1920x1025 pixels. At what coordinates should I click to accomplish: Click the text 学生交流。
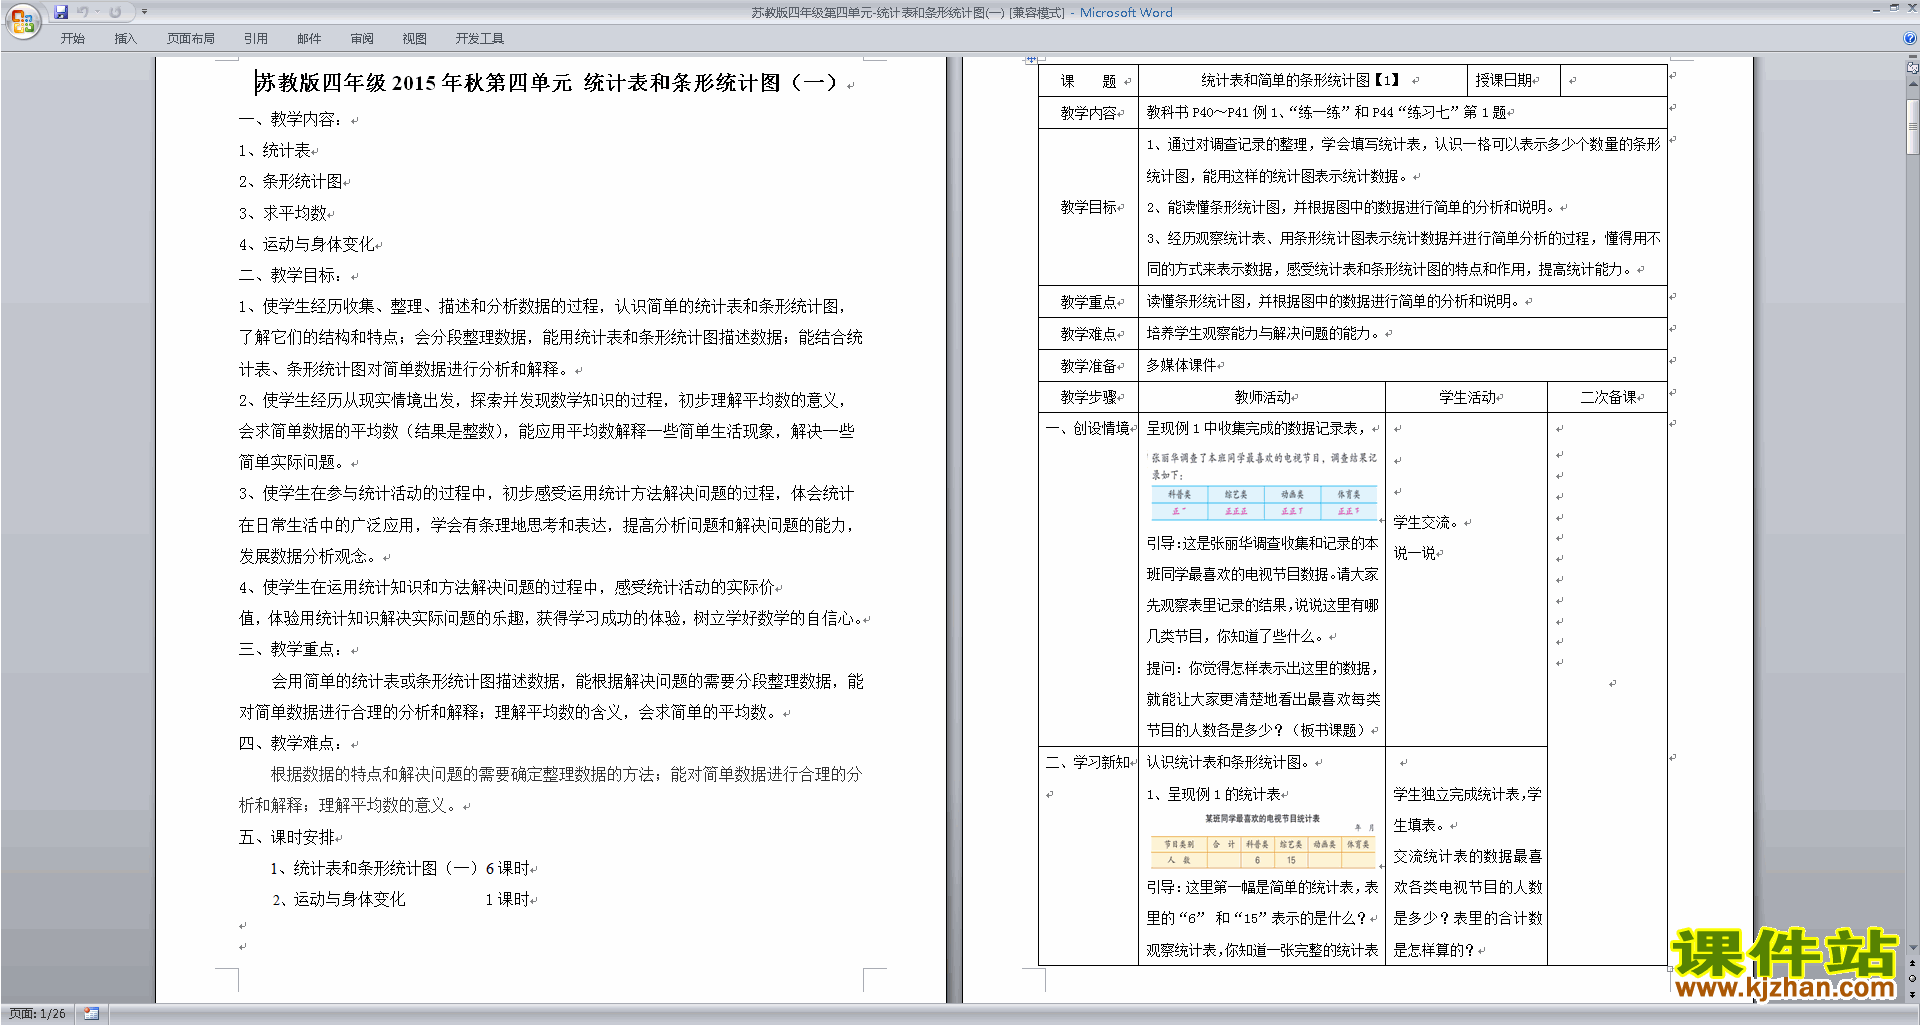[1427, 522]
